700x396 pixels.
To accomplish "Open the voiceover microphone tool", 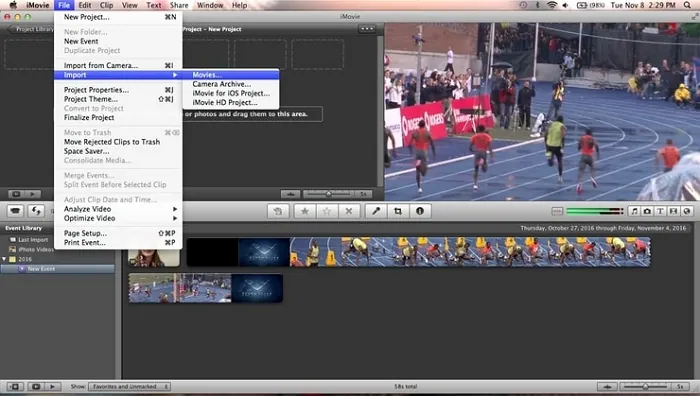I will 376,211.
